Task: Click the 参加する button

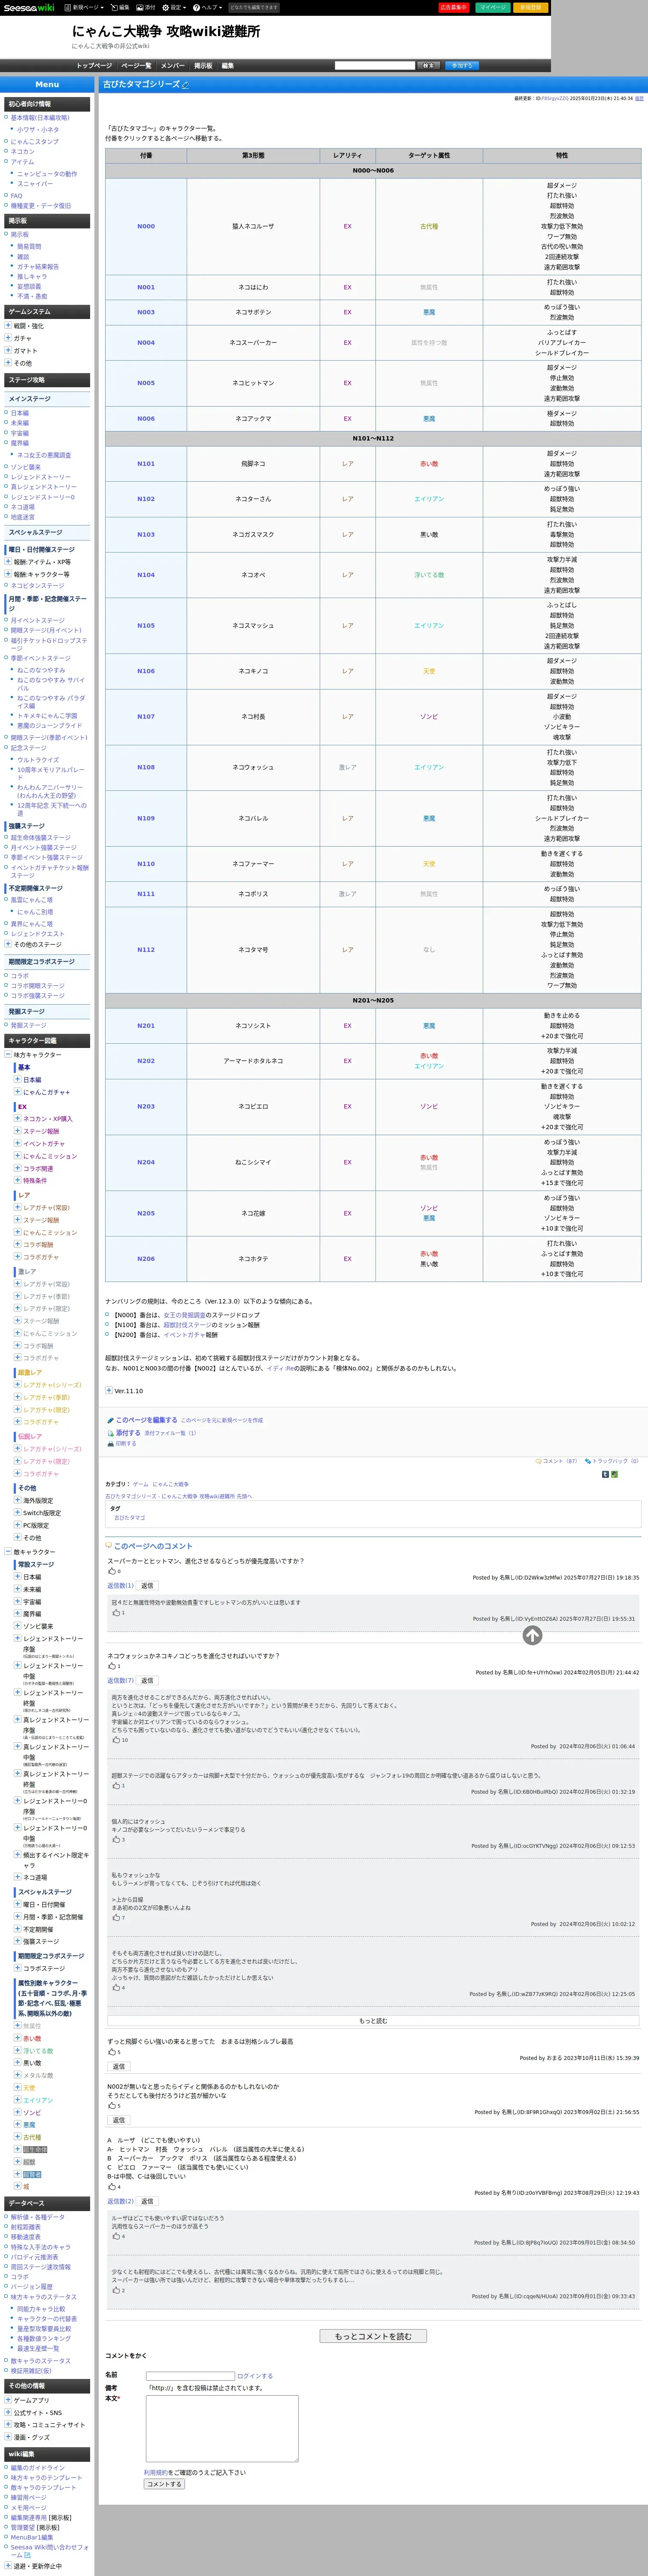Action: click(x=462, y=66)
